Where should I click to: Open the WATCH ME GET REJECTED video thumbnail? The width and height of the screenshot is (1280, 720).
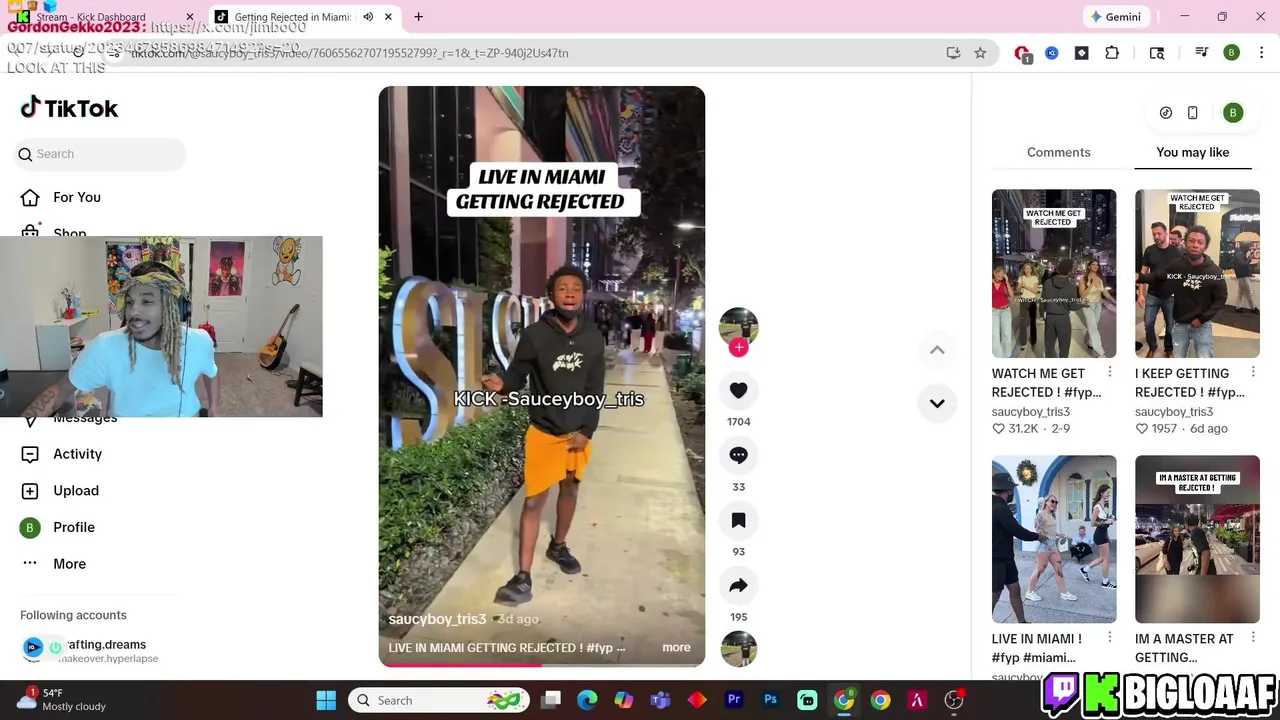point(1054,273)
